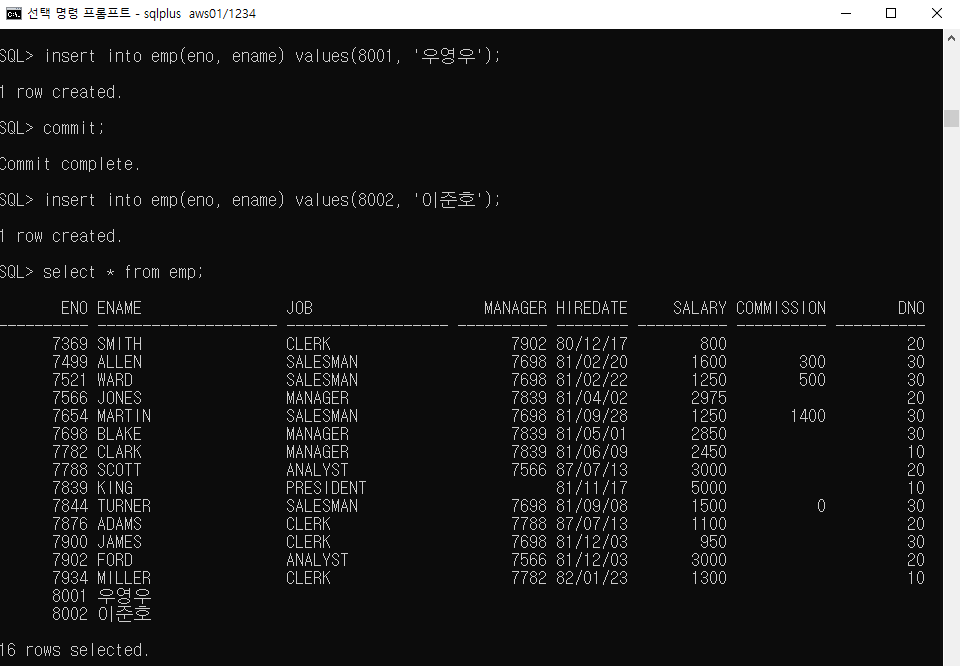Click the name CLARK
Viewport: 960px width, 666px height.
pos(119,452)
